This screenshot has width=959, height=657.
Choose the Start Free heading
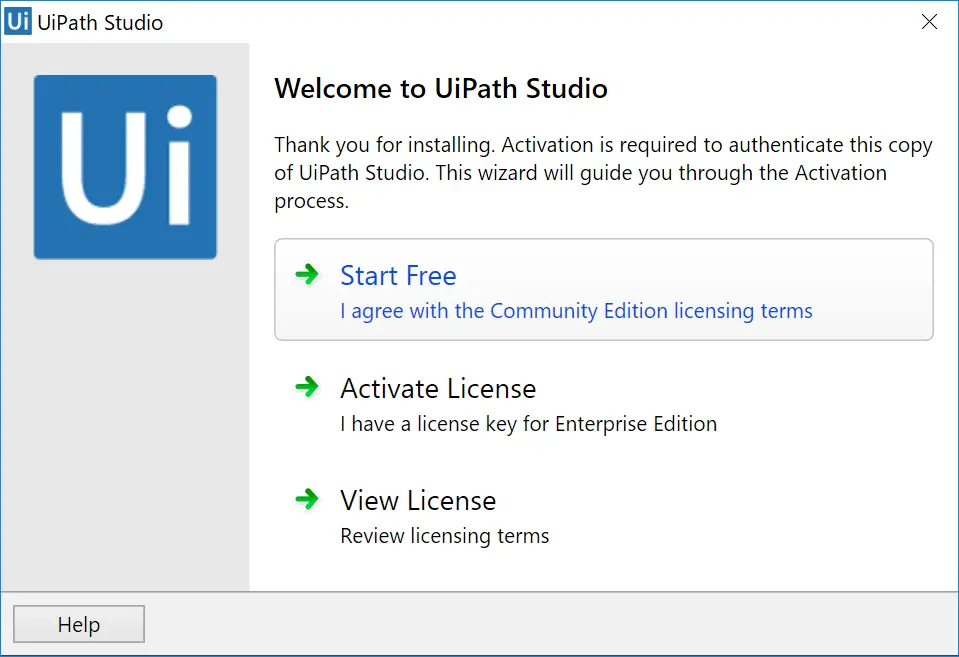pyautogui.click(x=398, y=275)
